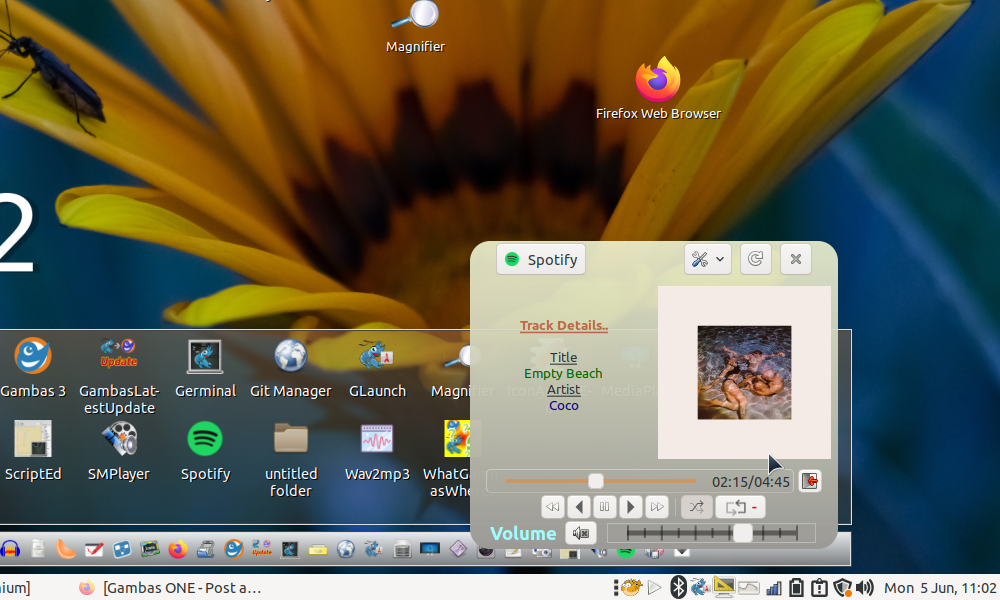This screenshot has width=1000, height=600.
Task: Open Firefox Web Browser desktop icon
Action: click(658, 82)
